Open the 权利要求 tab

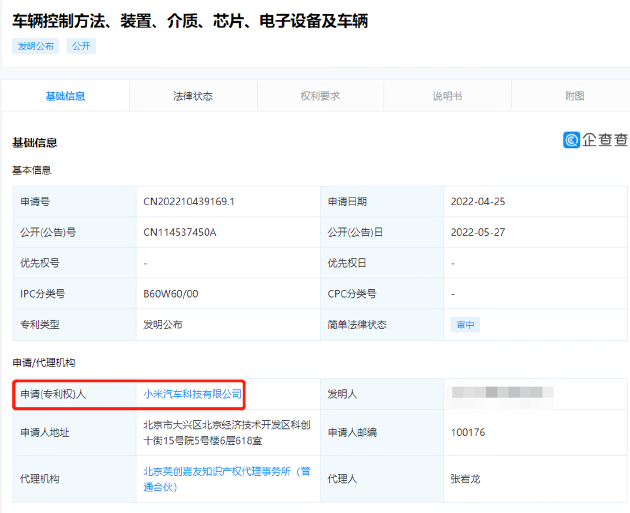[320, 96]
